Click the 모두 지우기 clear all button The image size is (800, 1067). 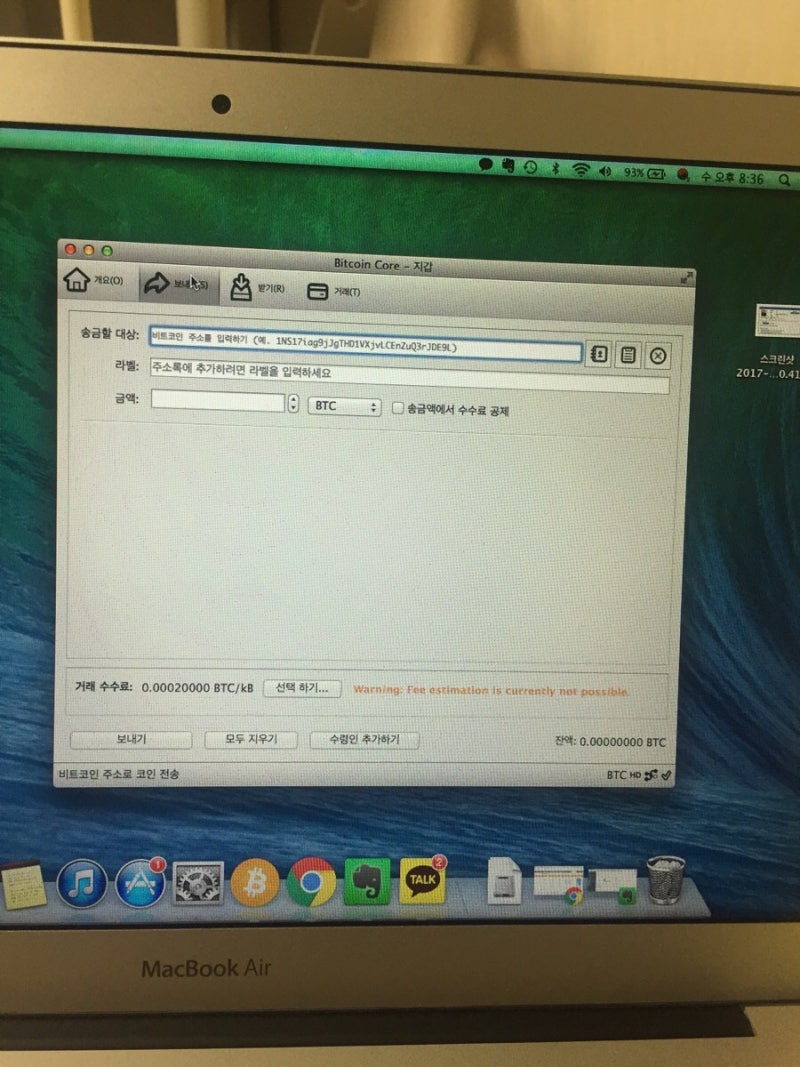point(250,740)
